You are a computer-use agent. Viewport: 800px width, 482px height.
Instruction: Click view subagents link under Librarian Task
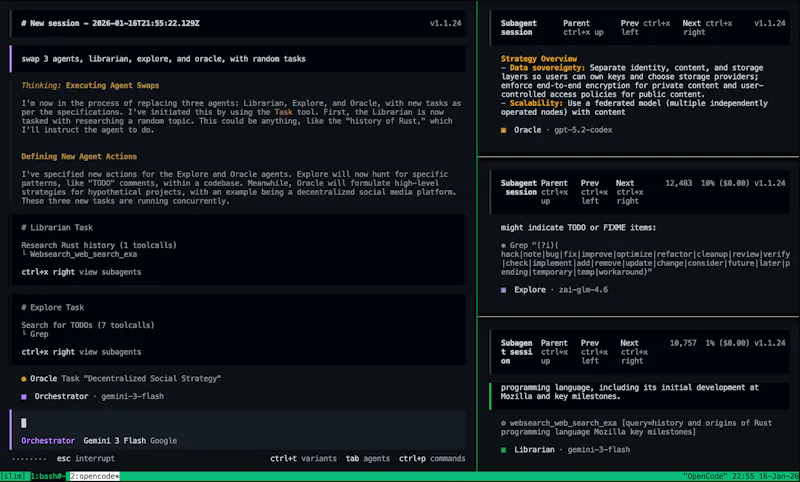110,272
